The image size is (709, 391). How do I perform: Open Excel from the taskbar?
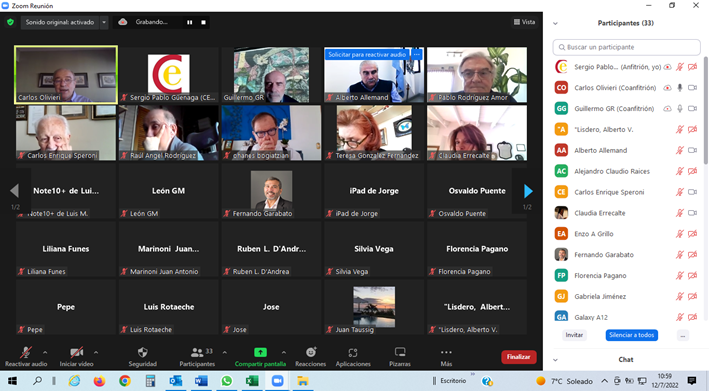click(x=251, y=381)
